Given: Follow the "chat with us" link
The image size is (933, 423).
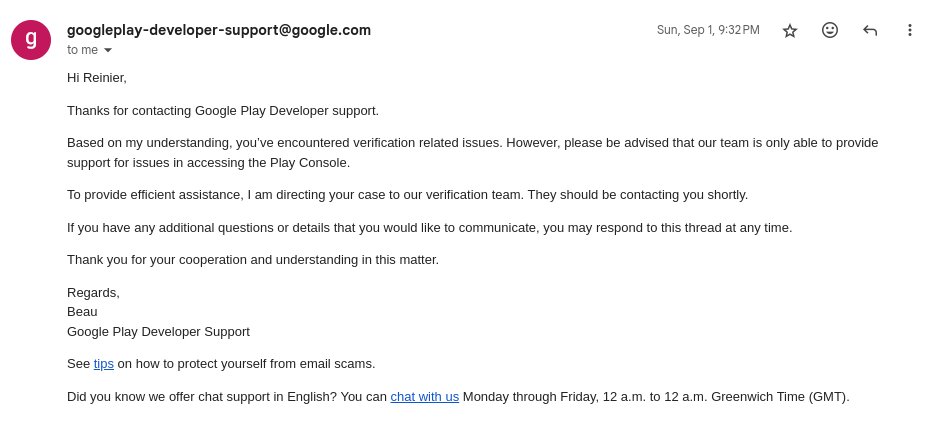Looking at the screenshot, I should point(424,397).
